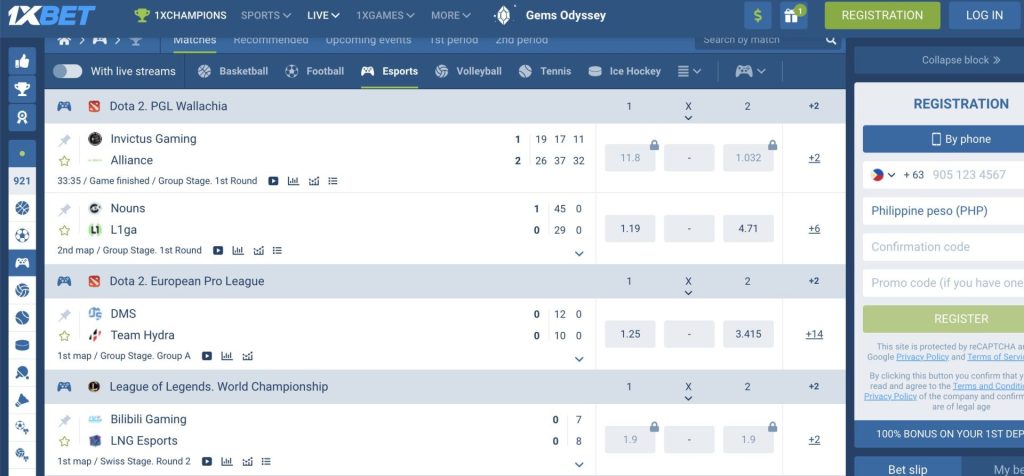Favorite the Alliance match with star
The image size is (1024, 476).
pyautogui.click(x=65, y=160)
